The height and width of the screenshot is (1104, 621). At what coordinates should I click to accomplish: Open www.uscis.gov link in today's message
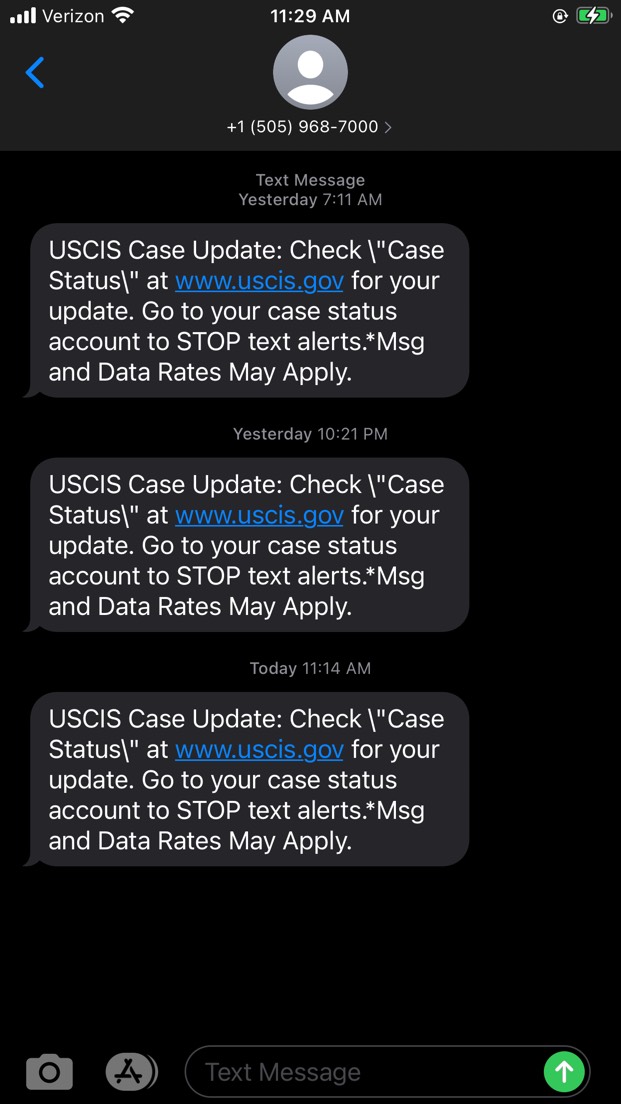tap(258, 750)
